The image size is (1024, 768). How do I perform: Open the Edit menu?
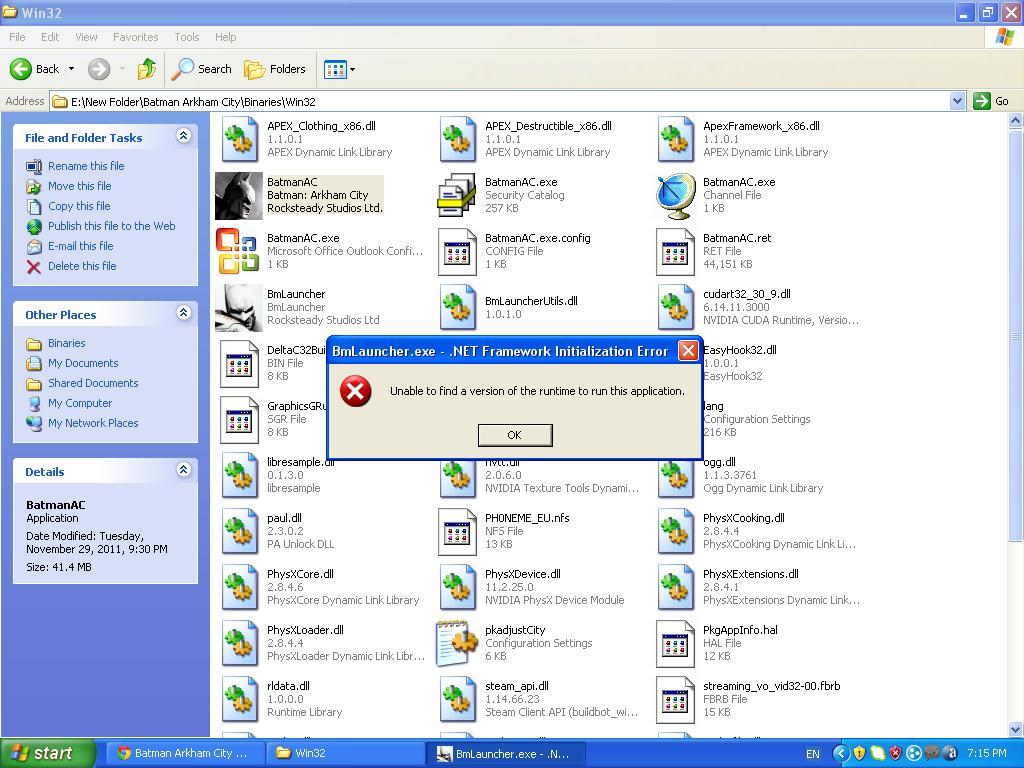(x=50, y=37)
